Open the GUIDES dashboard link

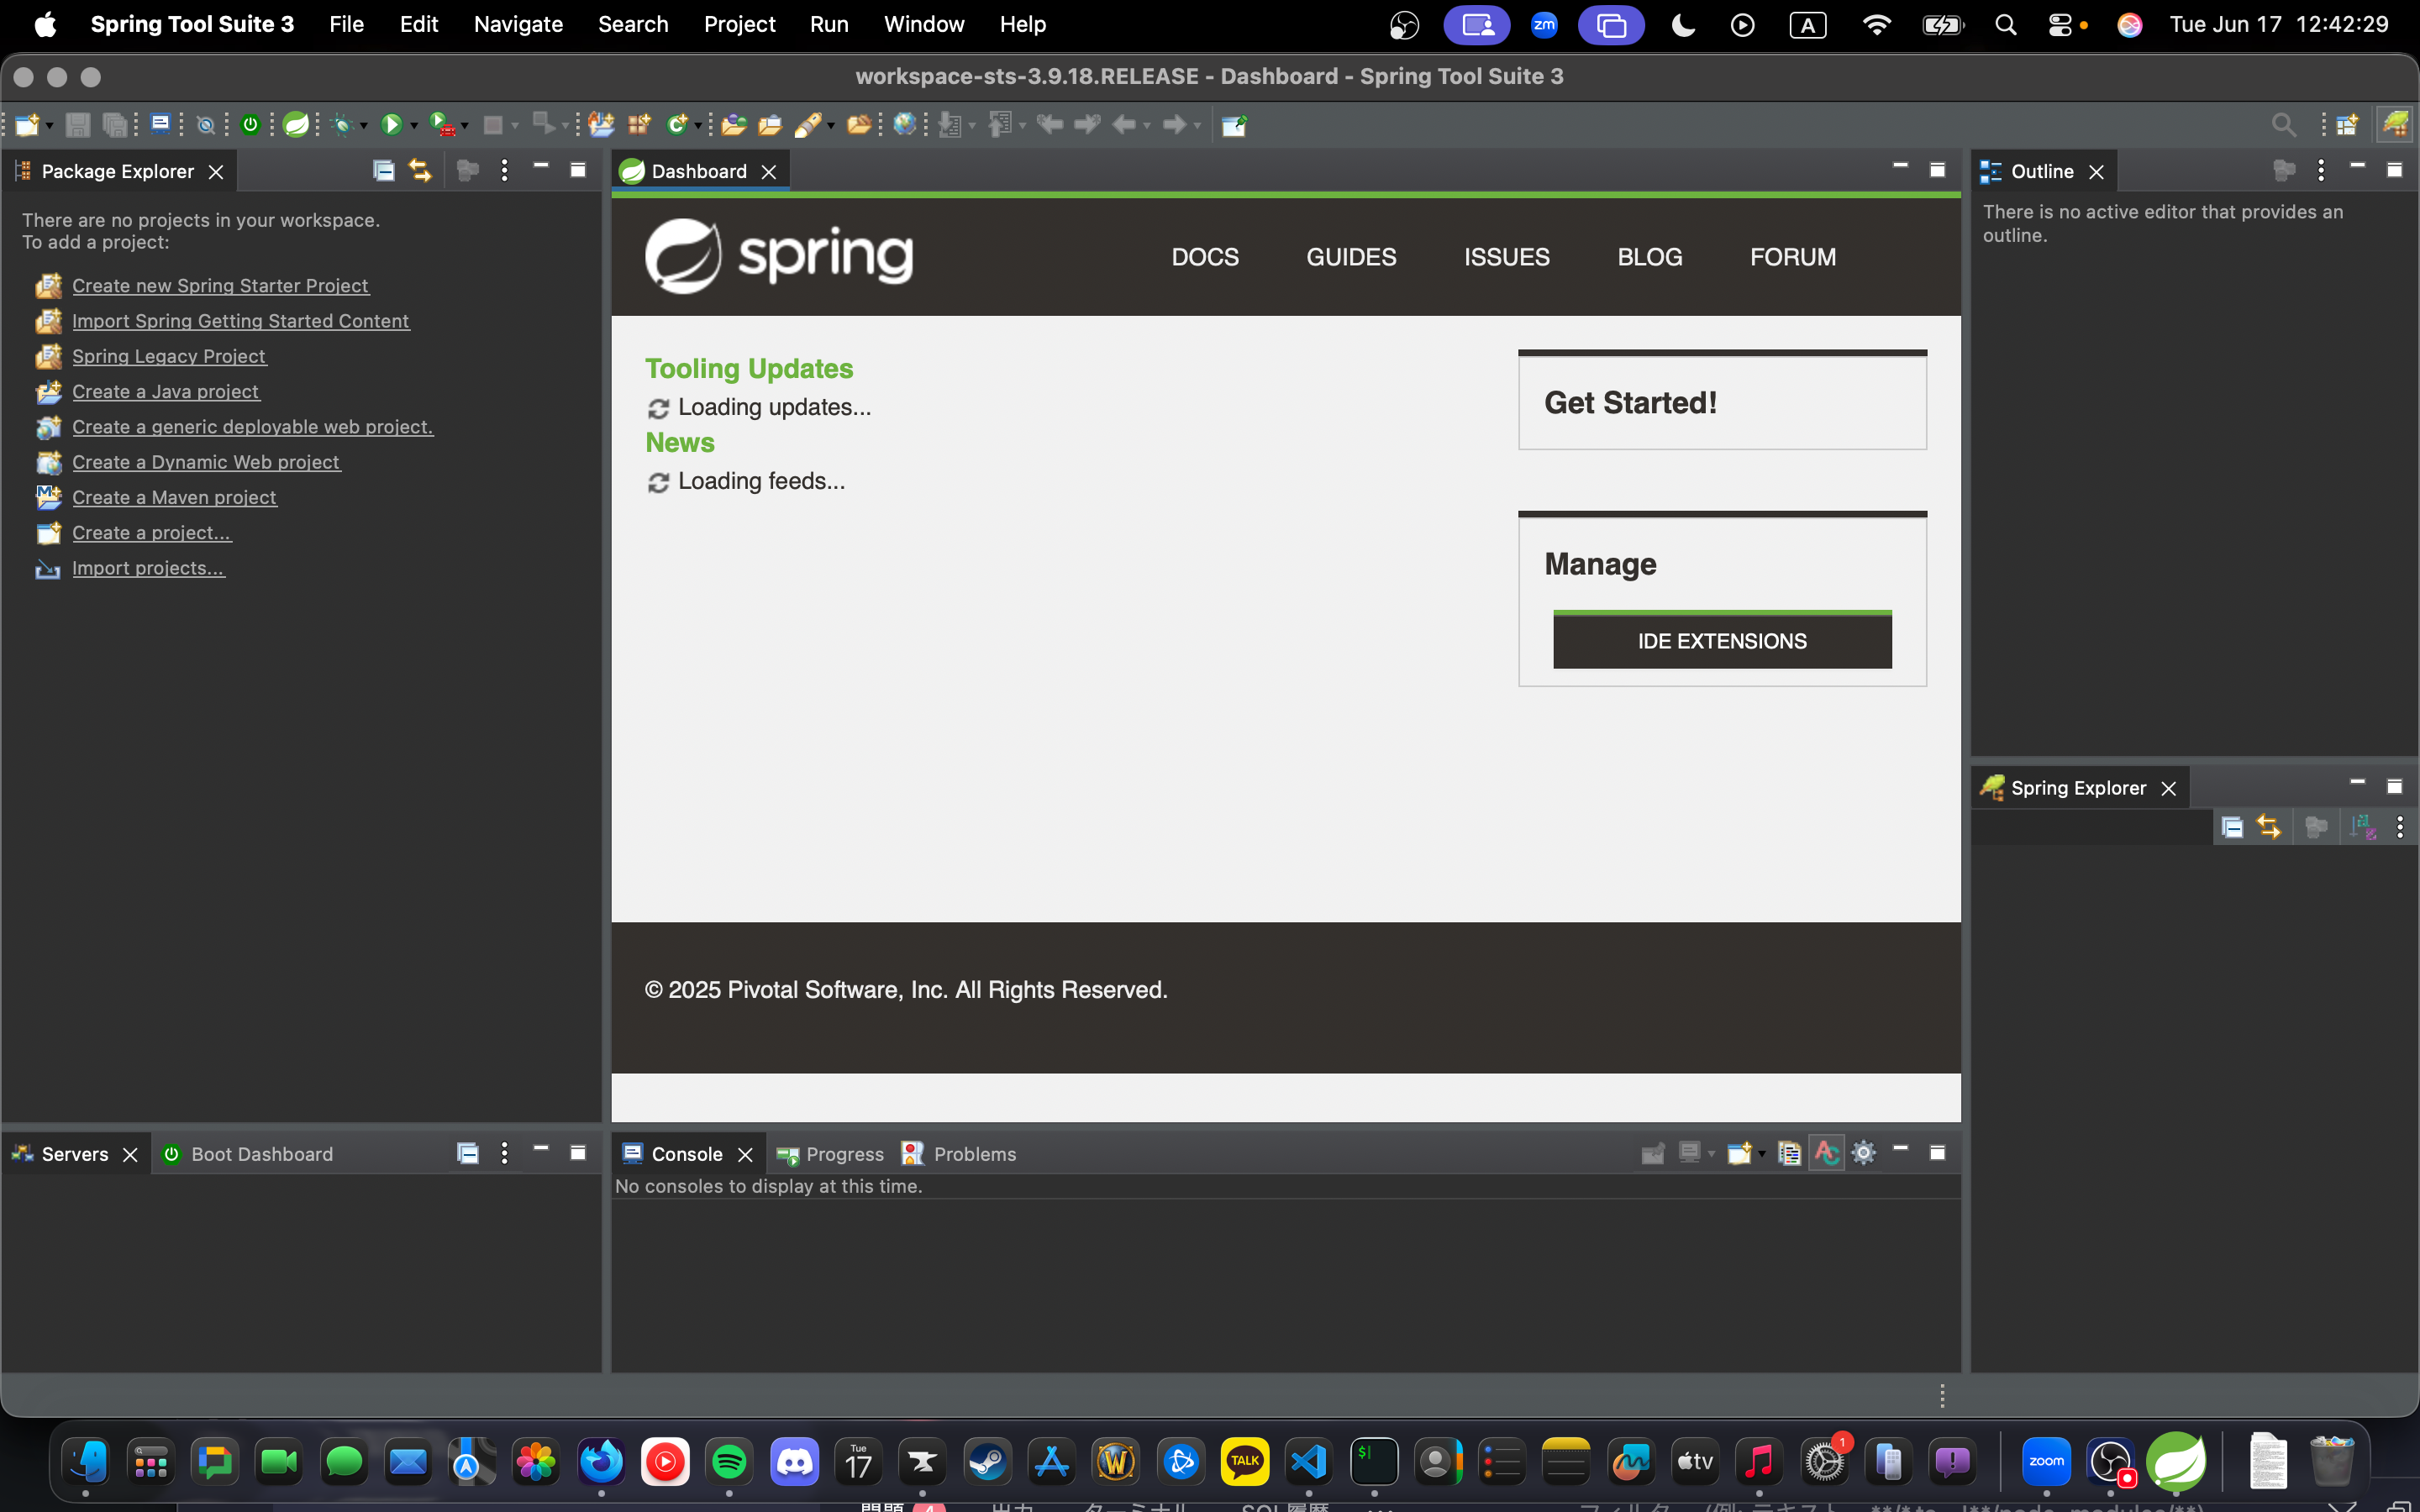pyautogui.click(x=1351, y=257)
